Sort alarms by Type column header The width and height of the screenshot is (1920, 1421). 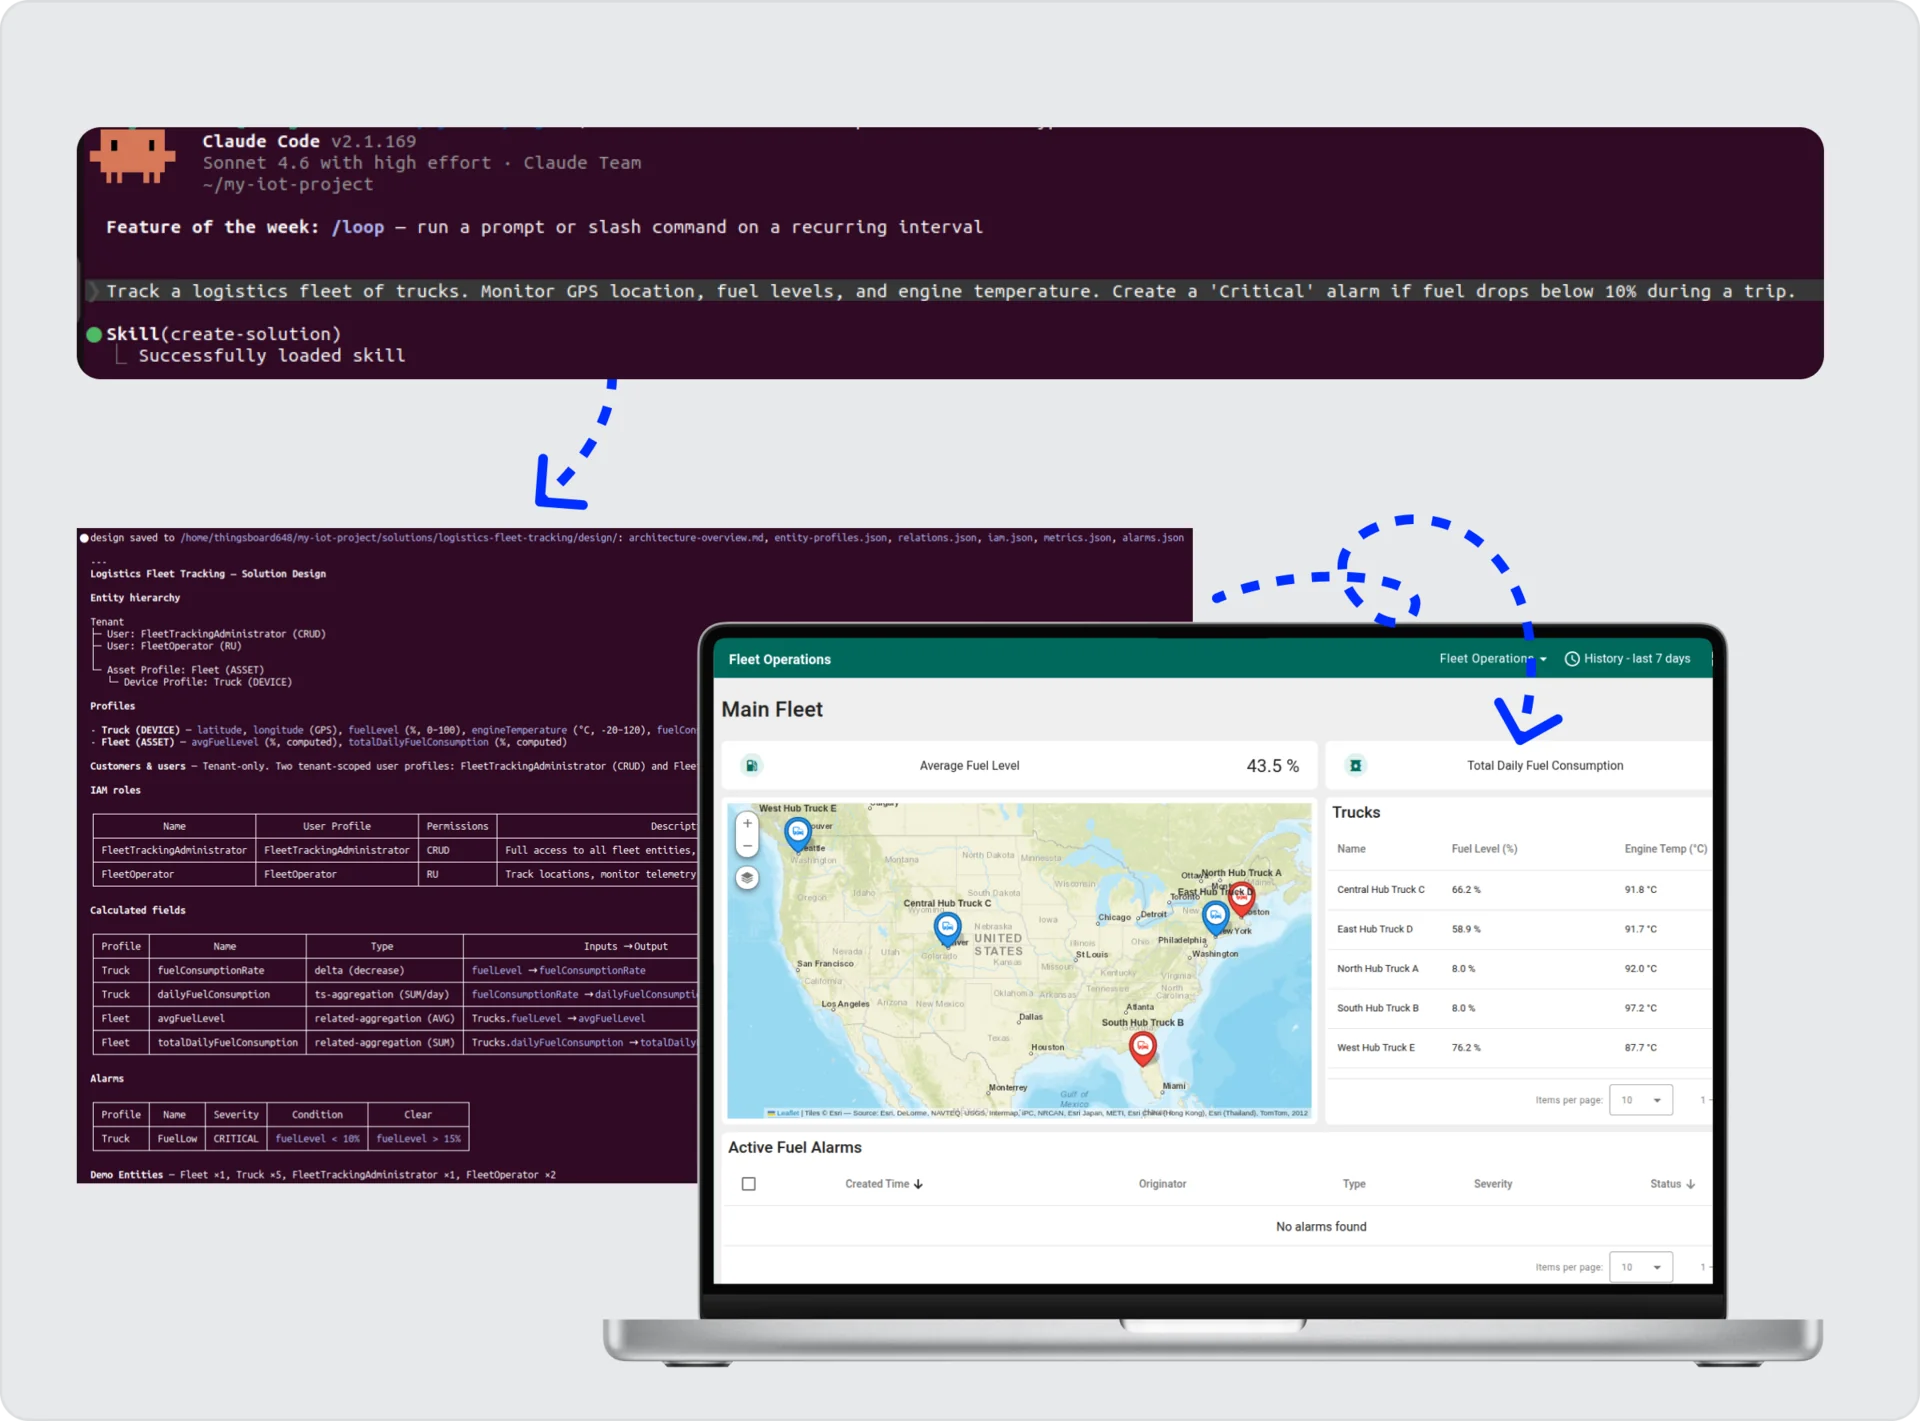point(1354,1184)
